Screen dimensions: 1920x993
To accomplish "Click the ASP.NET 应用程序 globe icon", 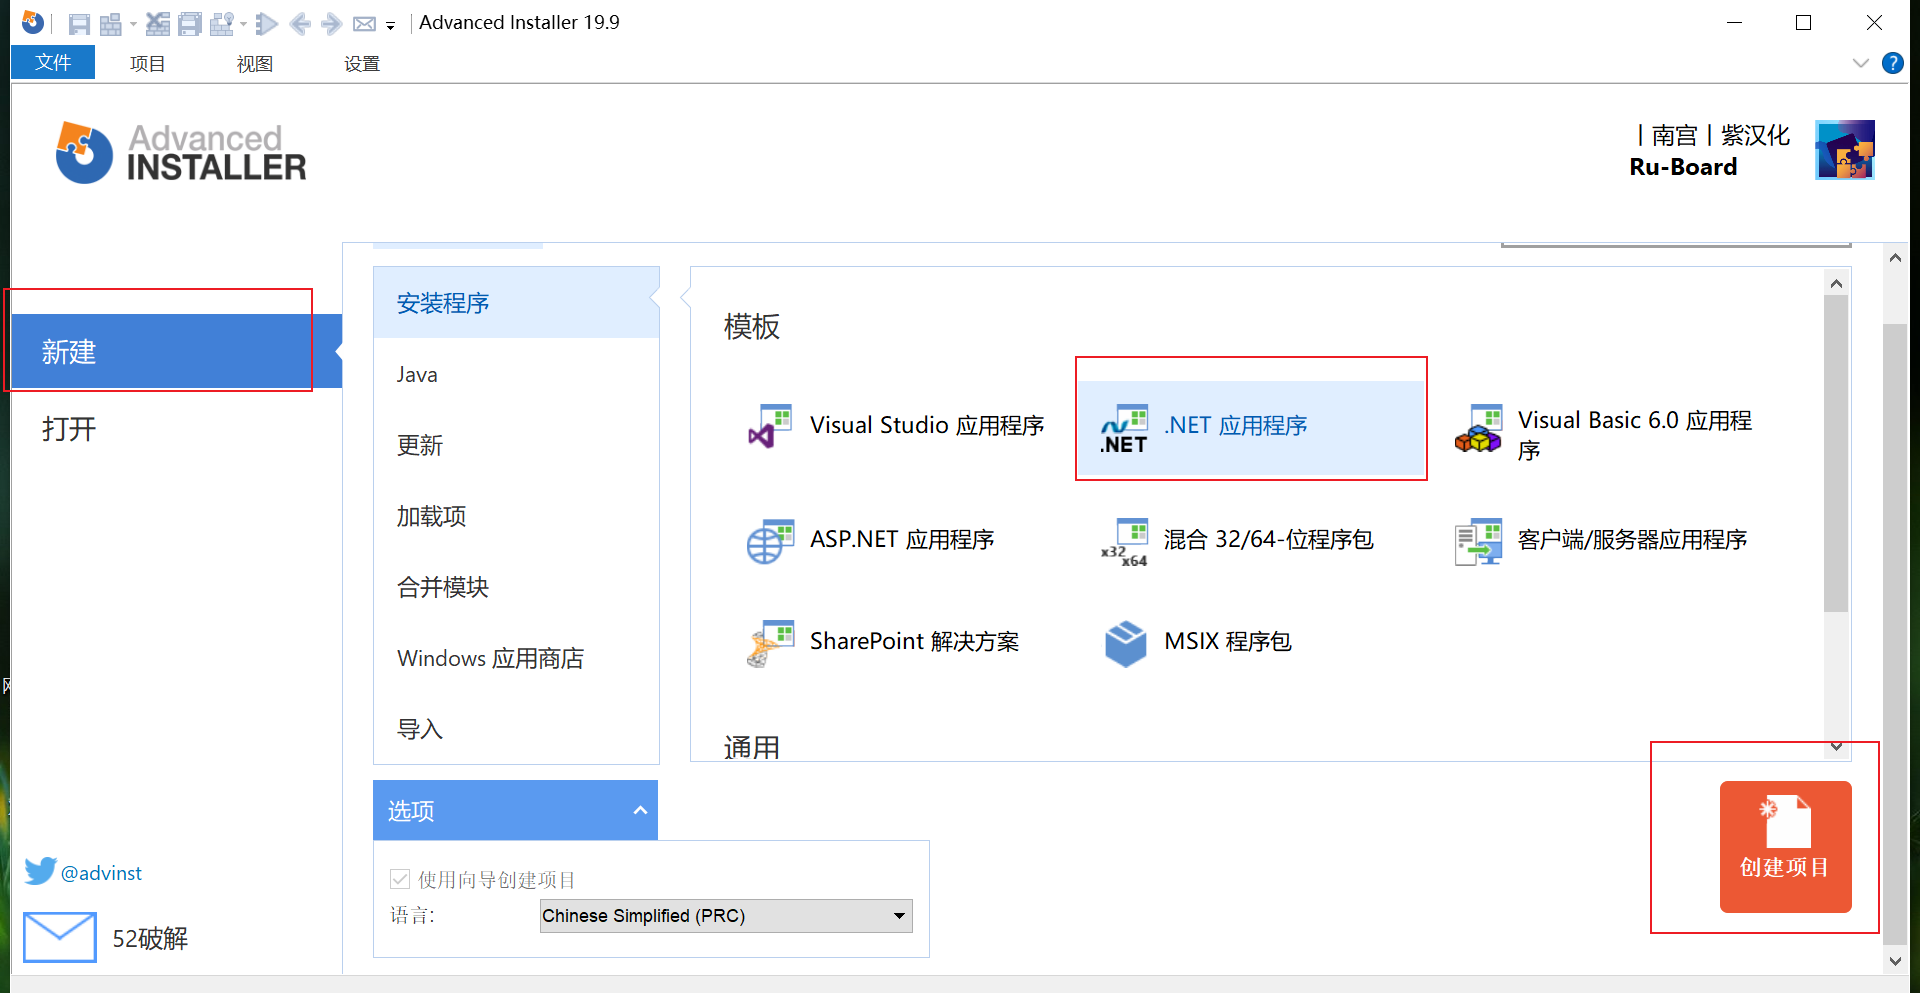I will click(x=770, y=541).
